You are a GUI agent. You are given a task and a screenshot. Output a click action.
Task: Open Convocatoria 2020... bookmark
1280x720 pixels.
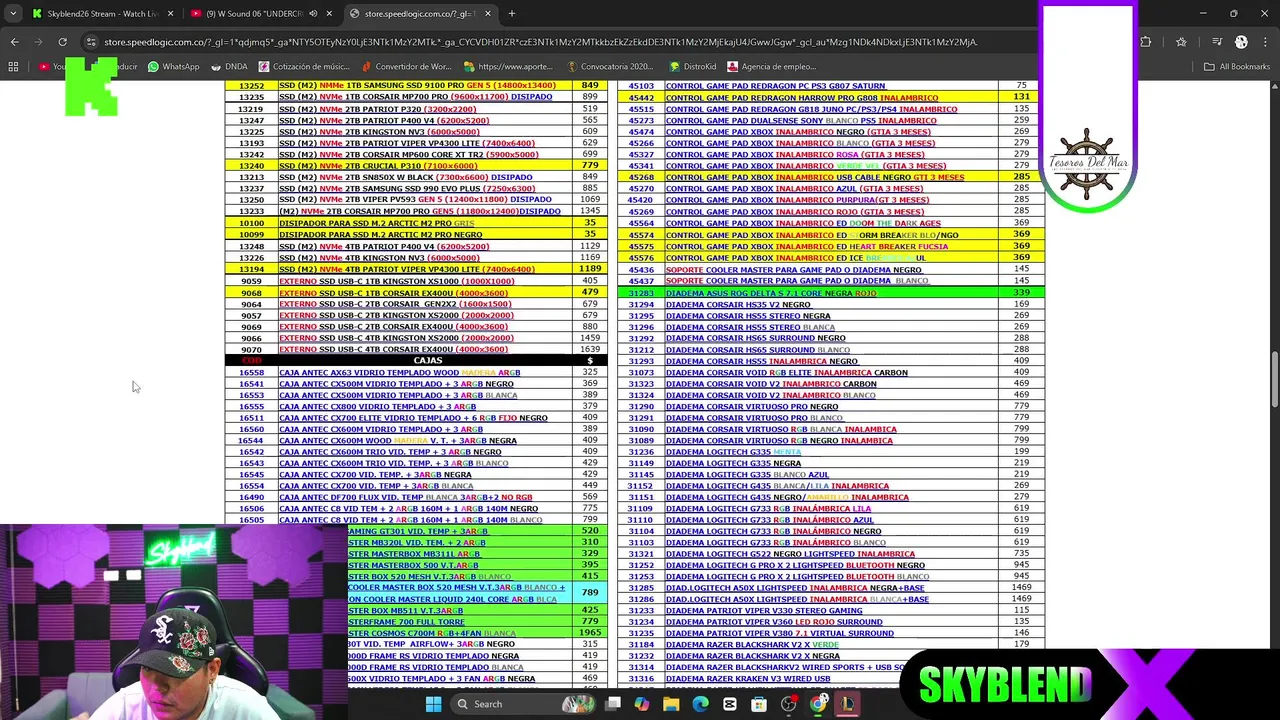pyautogui.click(x=609, y=67)
